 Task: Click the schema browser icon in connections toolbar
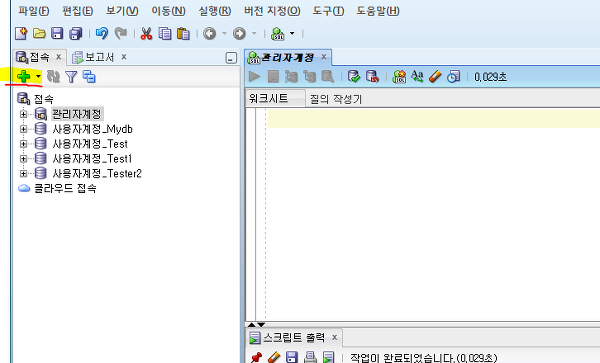(89, 77)
